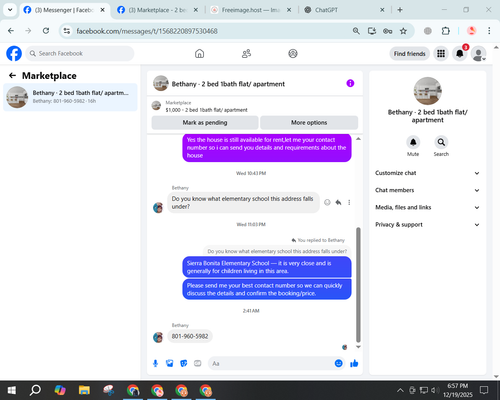Open the purple conversation information icon
Viewport: 500px width, 400px height.
(350, 83)
